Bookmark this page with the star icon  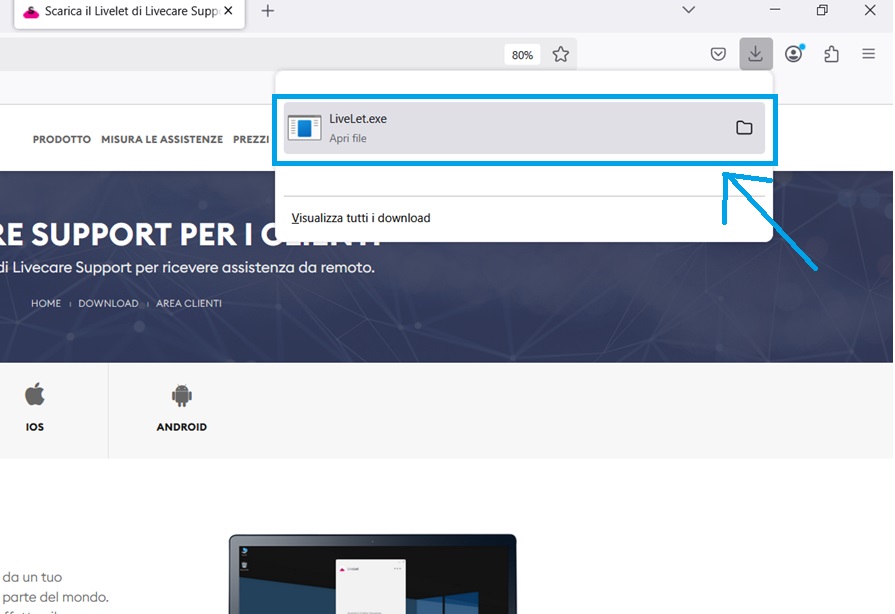[561, 54]
